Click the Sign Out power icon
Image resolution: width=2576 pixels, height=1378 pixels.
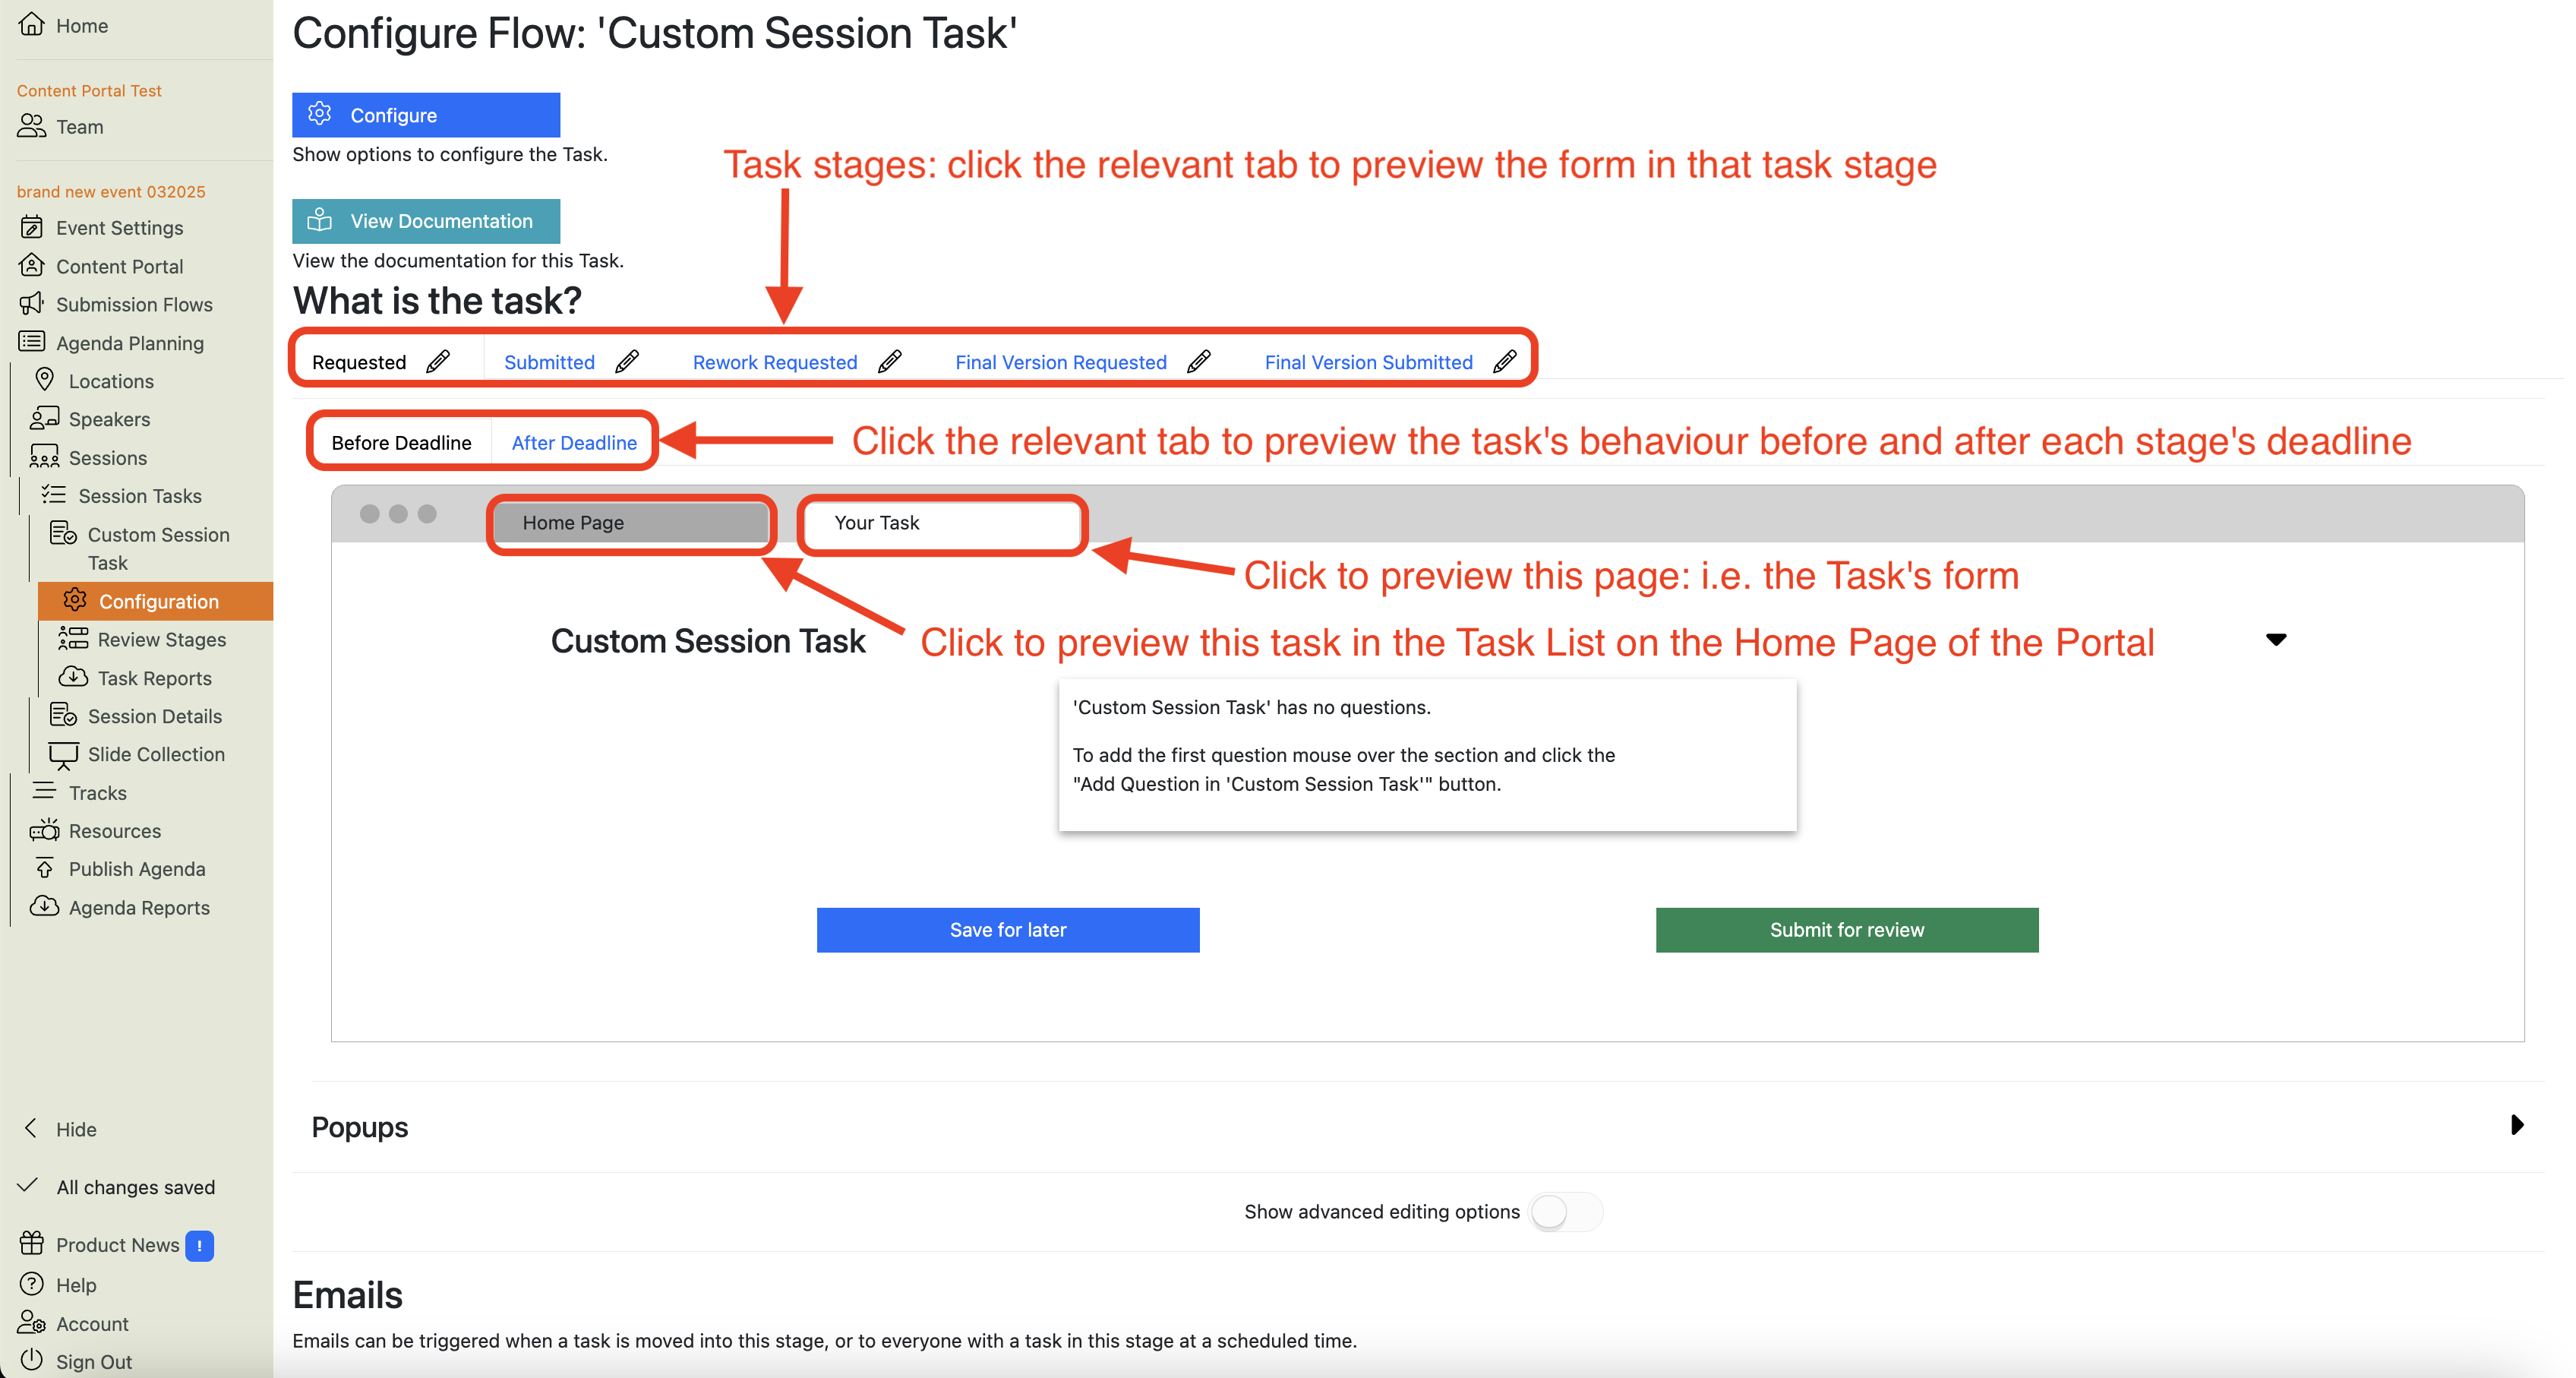[31, 1360]
